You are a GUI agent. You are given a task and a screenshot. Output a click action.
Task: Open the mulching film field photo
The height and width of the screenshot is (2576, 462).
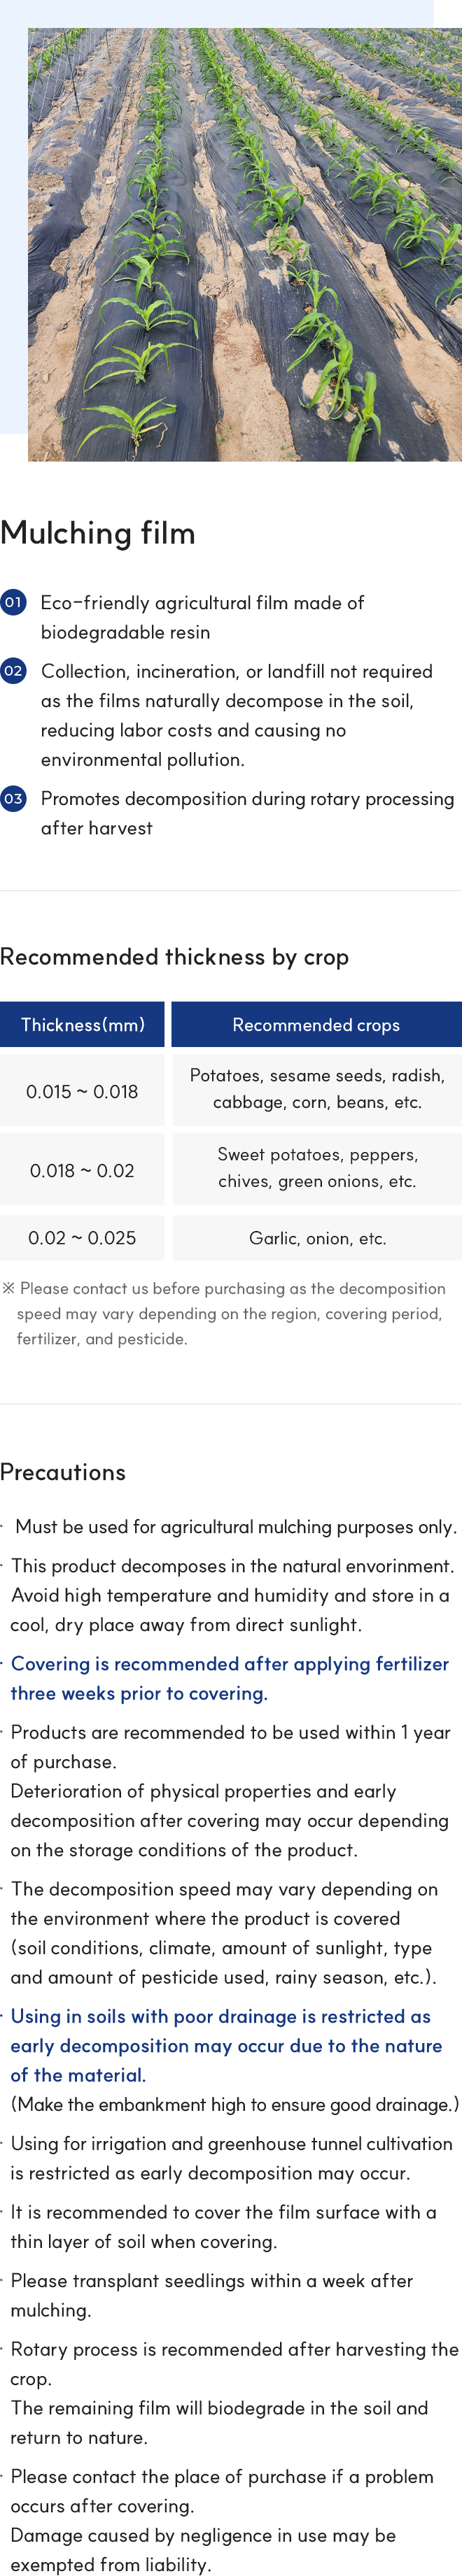pyautogui.click(x=245, y=244)
